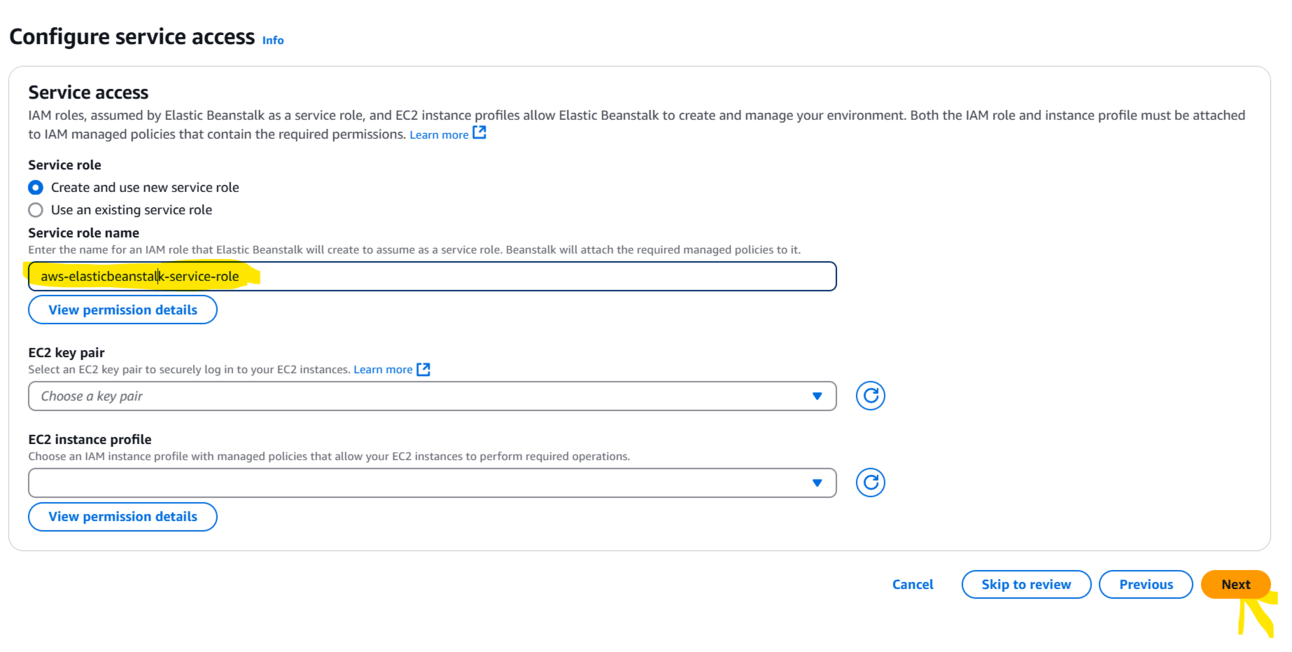Click the Service role label above the radio options

(x=64, y=165)
